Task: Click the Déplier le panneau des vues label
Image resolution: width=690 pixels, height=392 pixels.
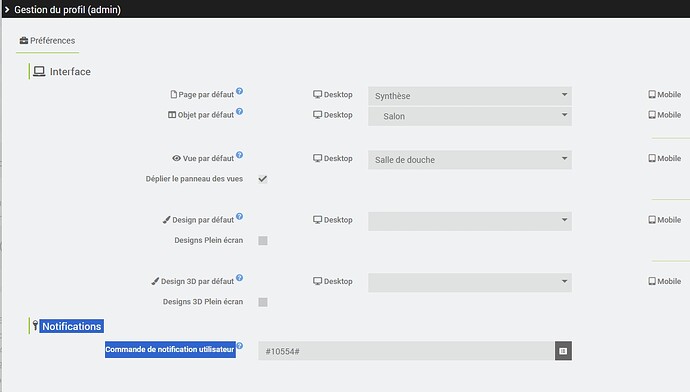Action: [194, 179]
